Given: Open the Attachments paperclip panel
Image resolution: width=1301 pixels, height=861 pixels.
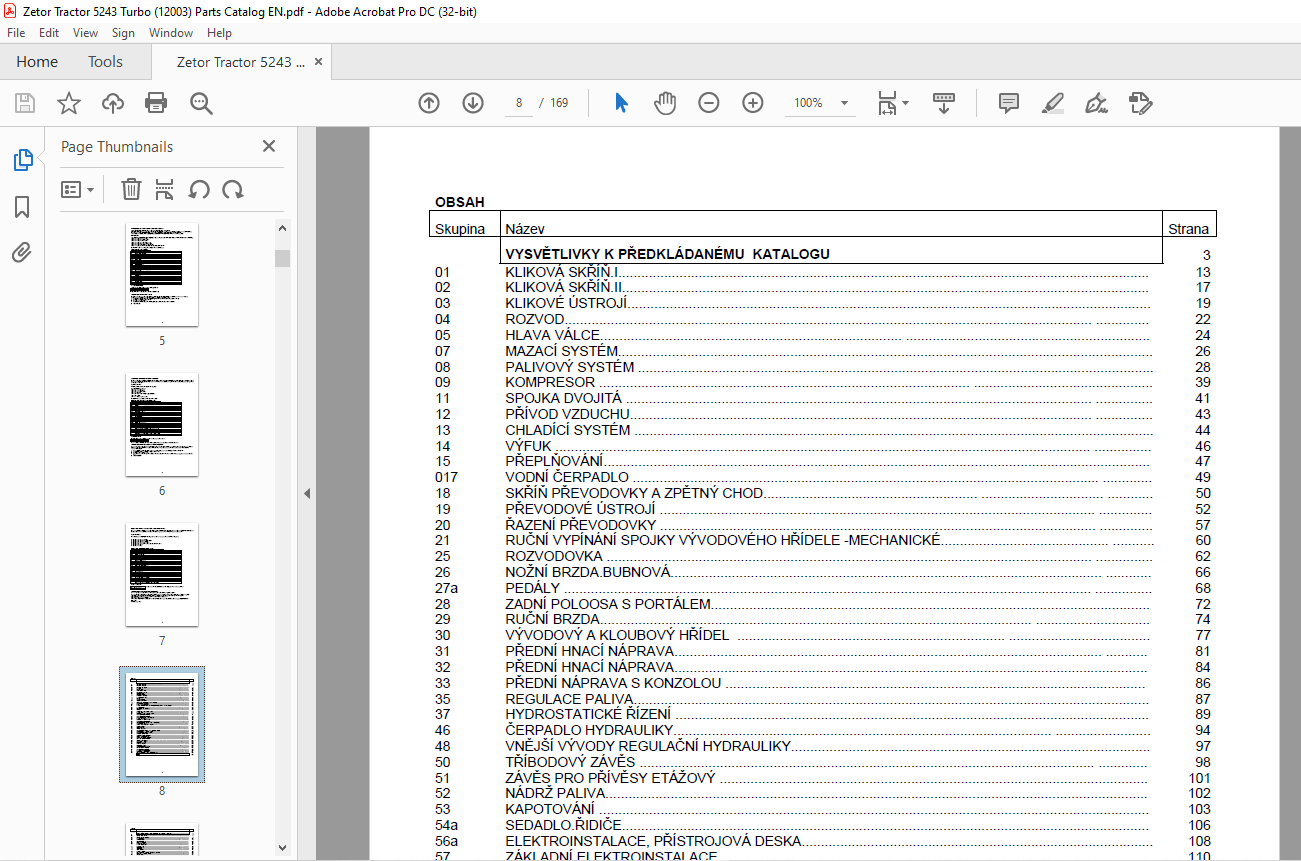Looking at the screenshot, I should point(22,252).
